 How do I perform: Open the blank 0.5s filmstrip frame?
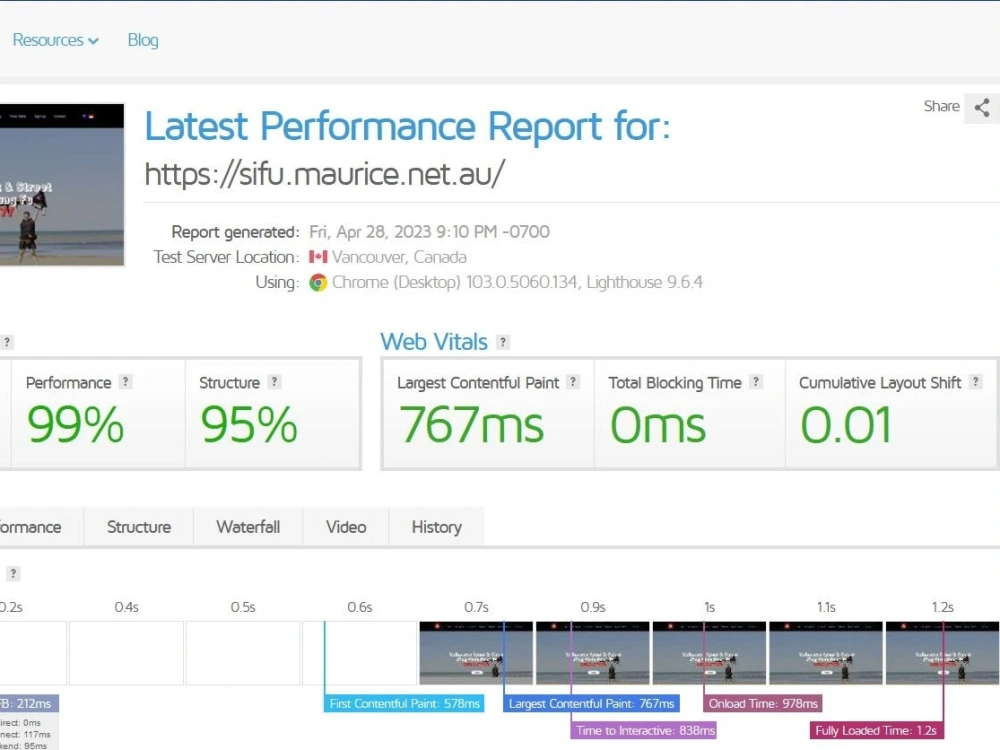pyautogui.click(x=243, y=653)
